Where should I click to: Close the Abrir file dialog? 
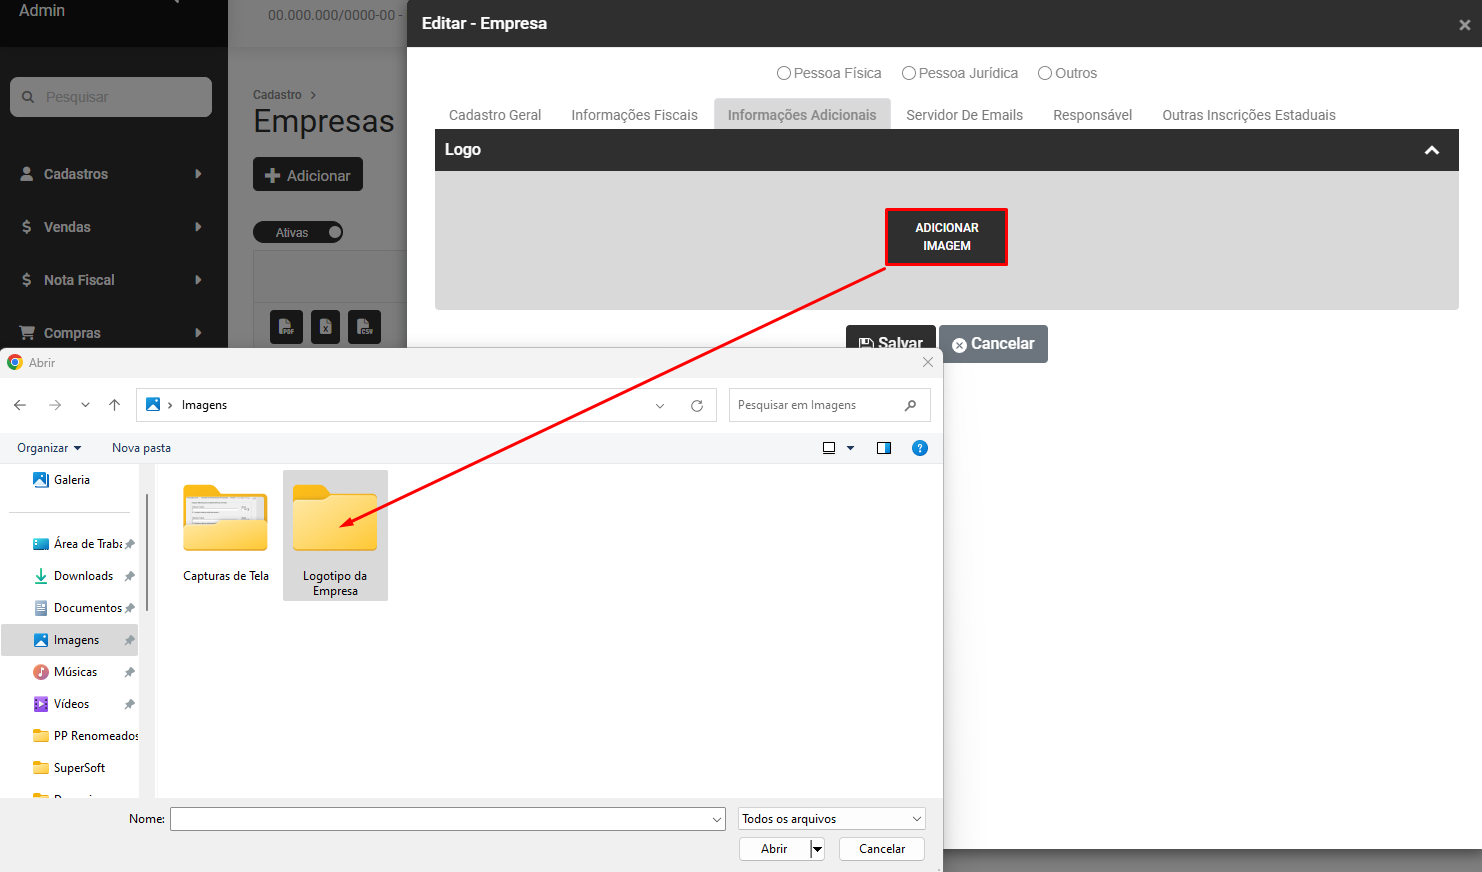928,362
